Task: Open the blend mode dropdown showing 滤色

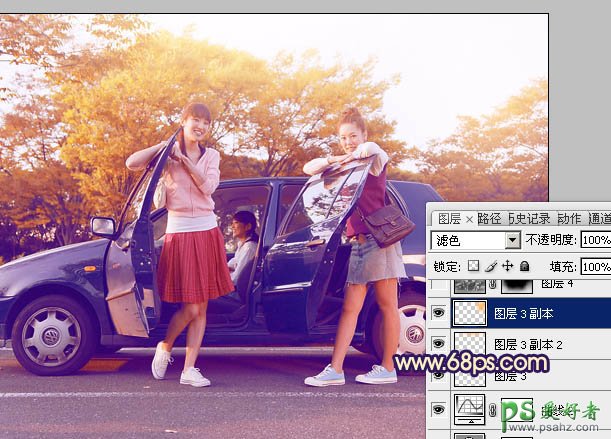Action: point(475,241)
